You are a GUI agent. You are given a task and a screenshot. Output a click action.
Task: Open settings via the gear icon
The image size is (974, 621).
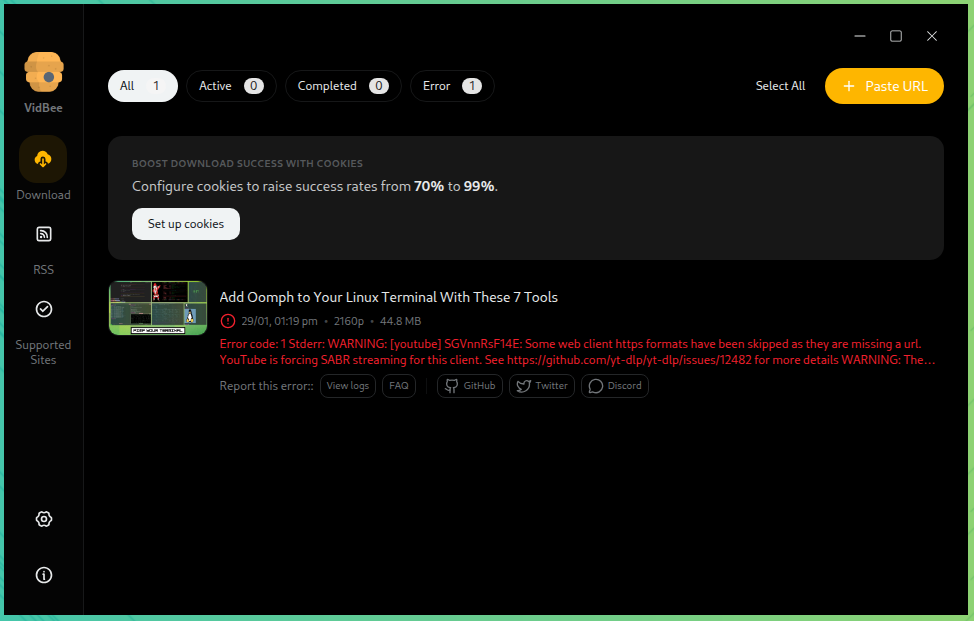43,519
